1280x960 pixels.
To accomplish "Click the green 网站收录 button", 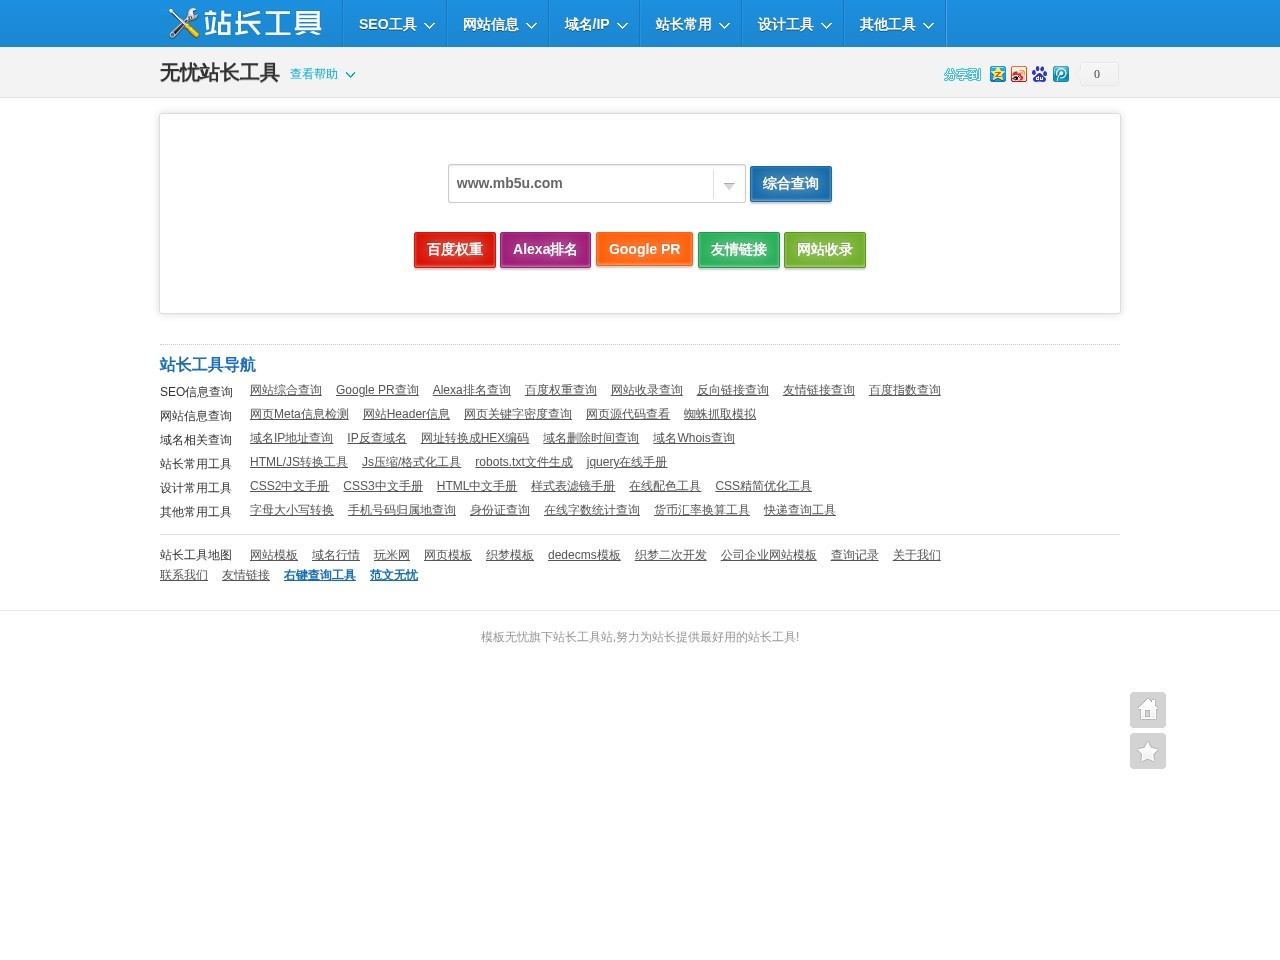I will 825,250.
